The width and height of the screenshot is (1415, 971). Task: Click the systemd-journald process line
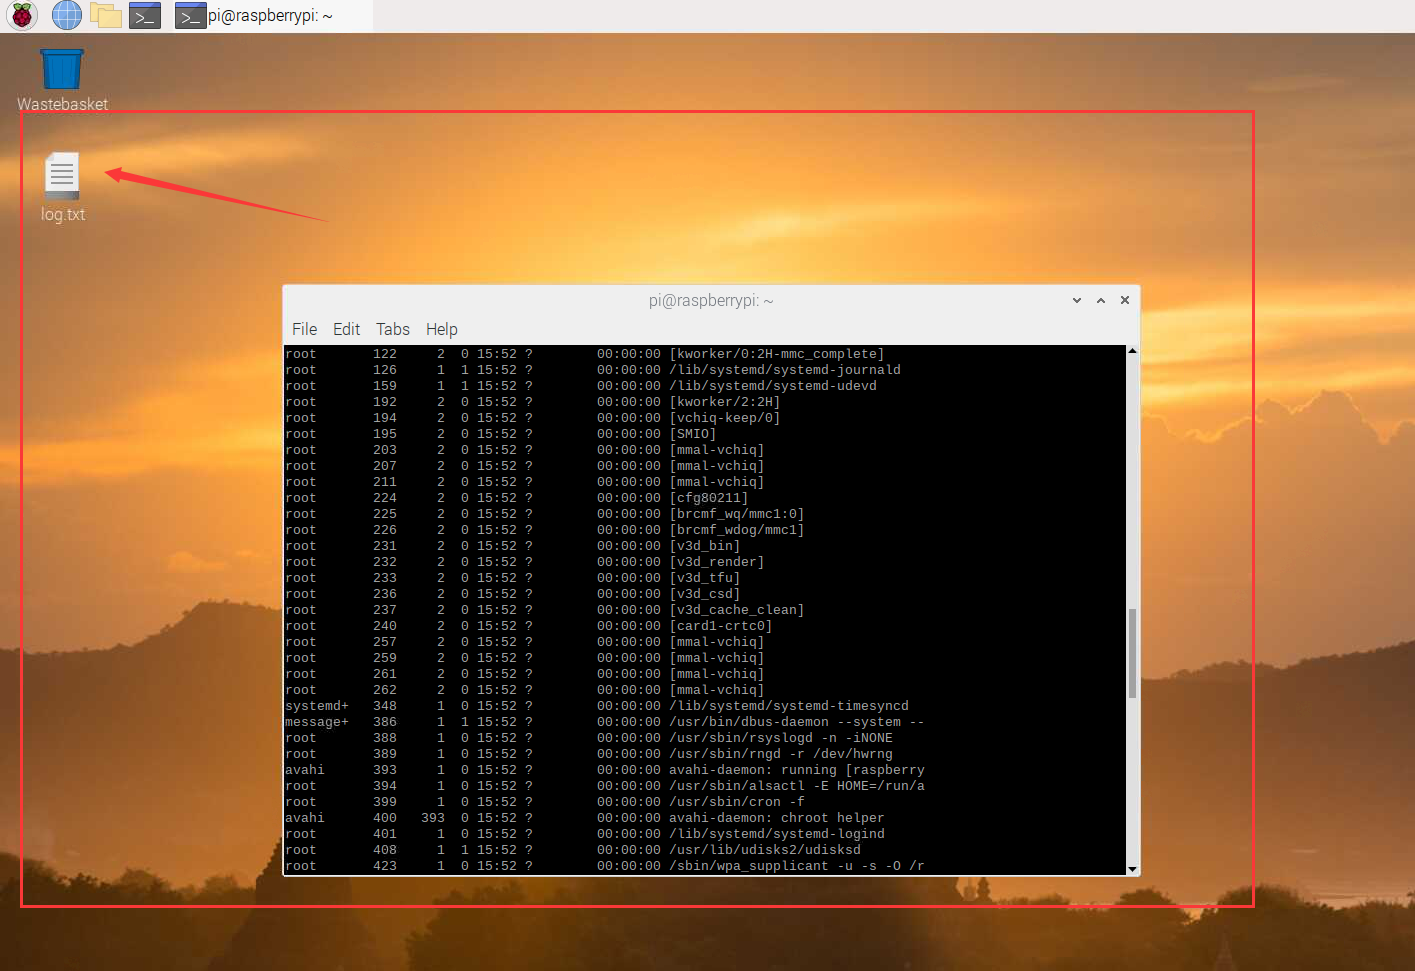(x=593, y=370)
